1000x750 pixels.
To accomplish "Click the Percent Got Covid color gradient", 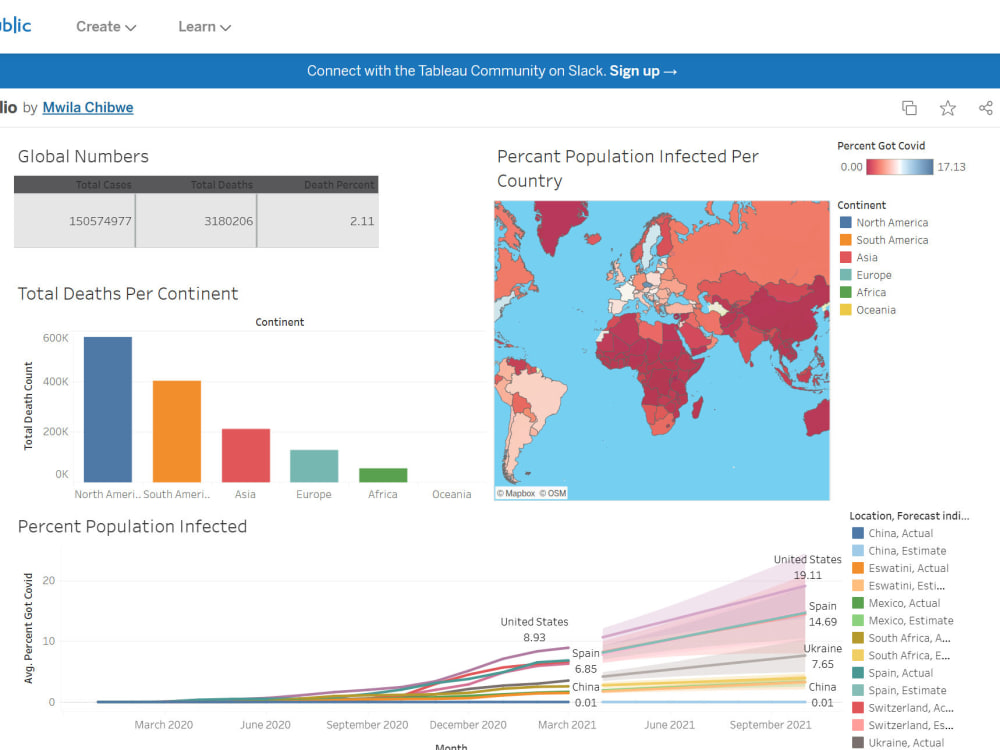I will point(899,167).
